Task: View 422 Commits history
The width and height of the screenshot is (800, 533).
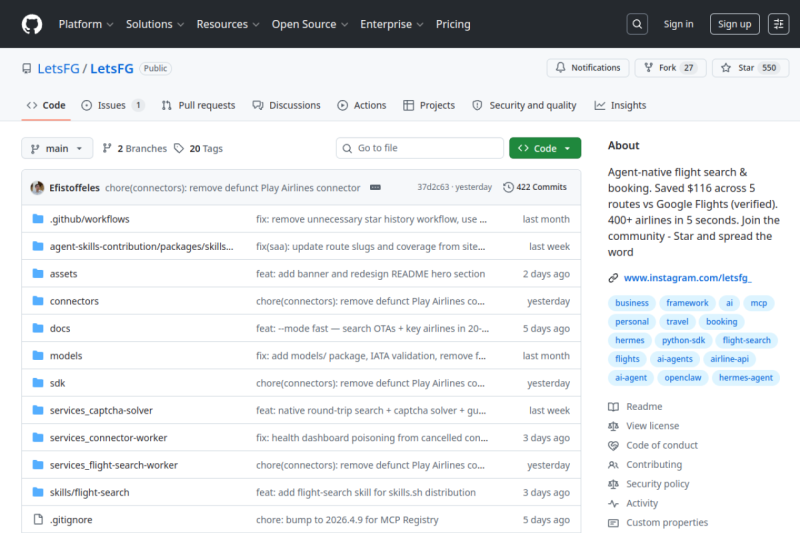Action: (535, 187)
